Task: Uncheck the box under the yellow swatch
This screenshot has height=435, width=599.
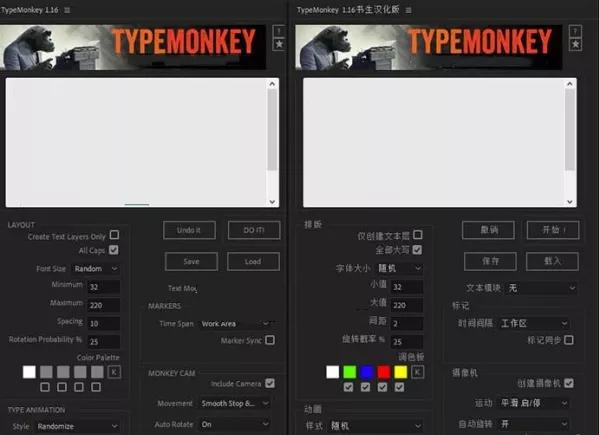Action: point(400,387)
